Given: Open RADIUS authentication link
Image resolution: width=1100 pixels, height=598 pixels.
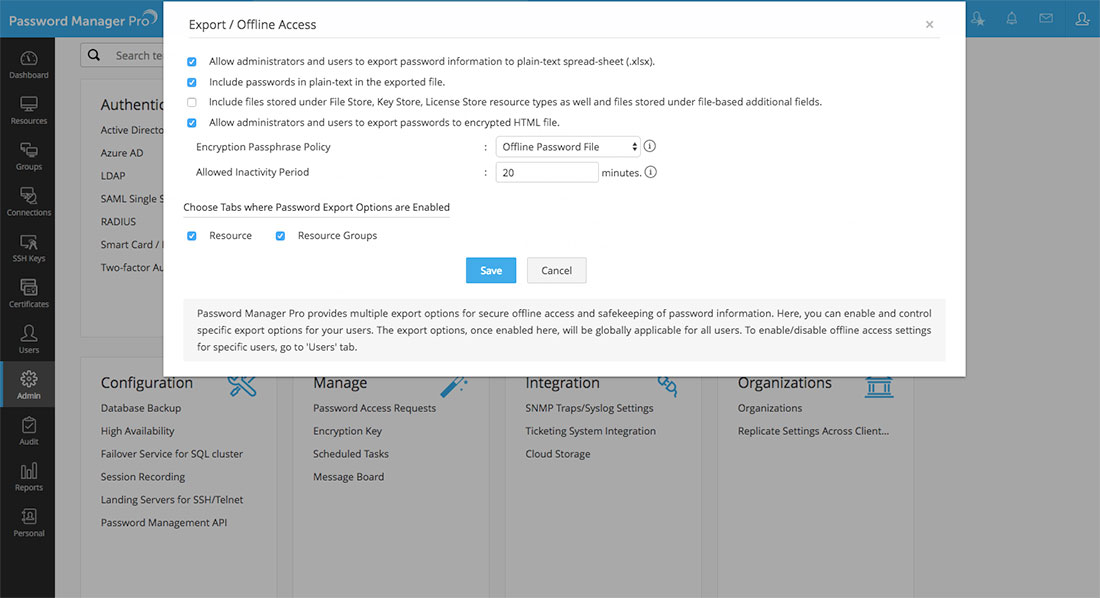Looking at the screenshot, I should (118, 222).
